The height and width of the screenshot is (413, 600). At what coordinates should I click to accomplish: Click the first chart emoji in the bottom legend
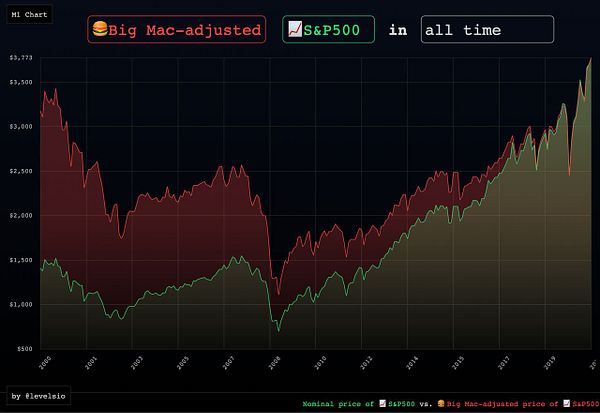(x=382, y=403)
